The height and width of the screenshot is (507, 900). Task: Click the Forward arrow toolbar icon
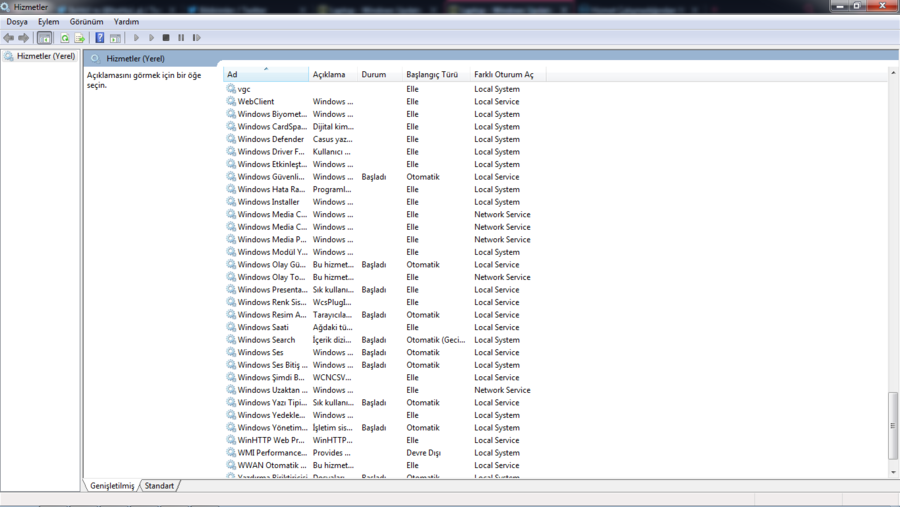click(x=24, y=38)
